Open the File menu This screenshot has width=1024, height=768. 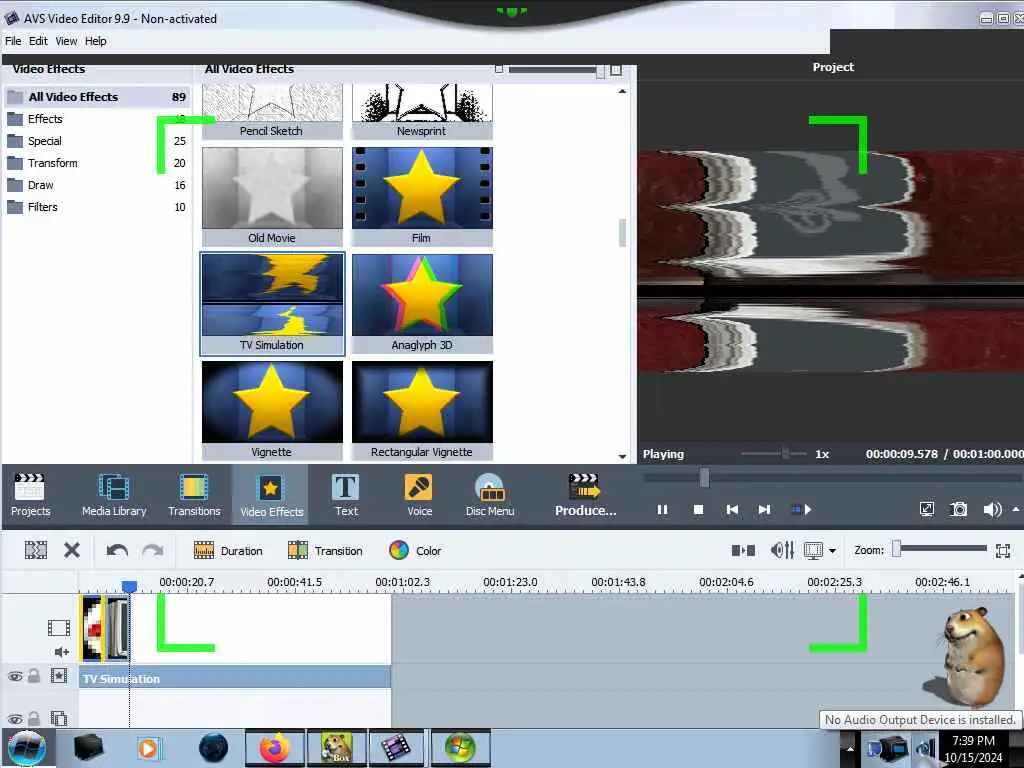tap(13, 41)
